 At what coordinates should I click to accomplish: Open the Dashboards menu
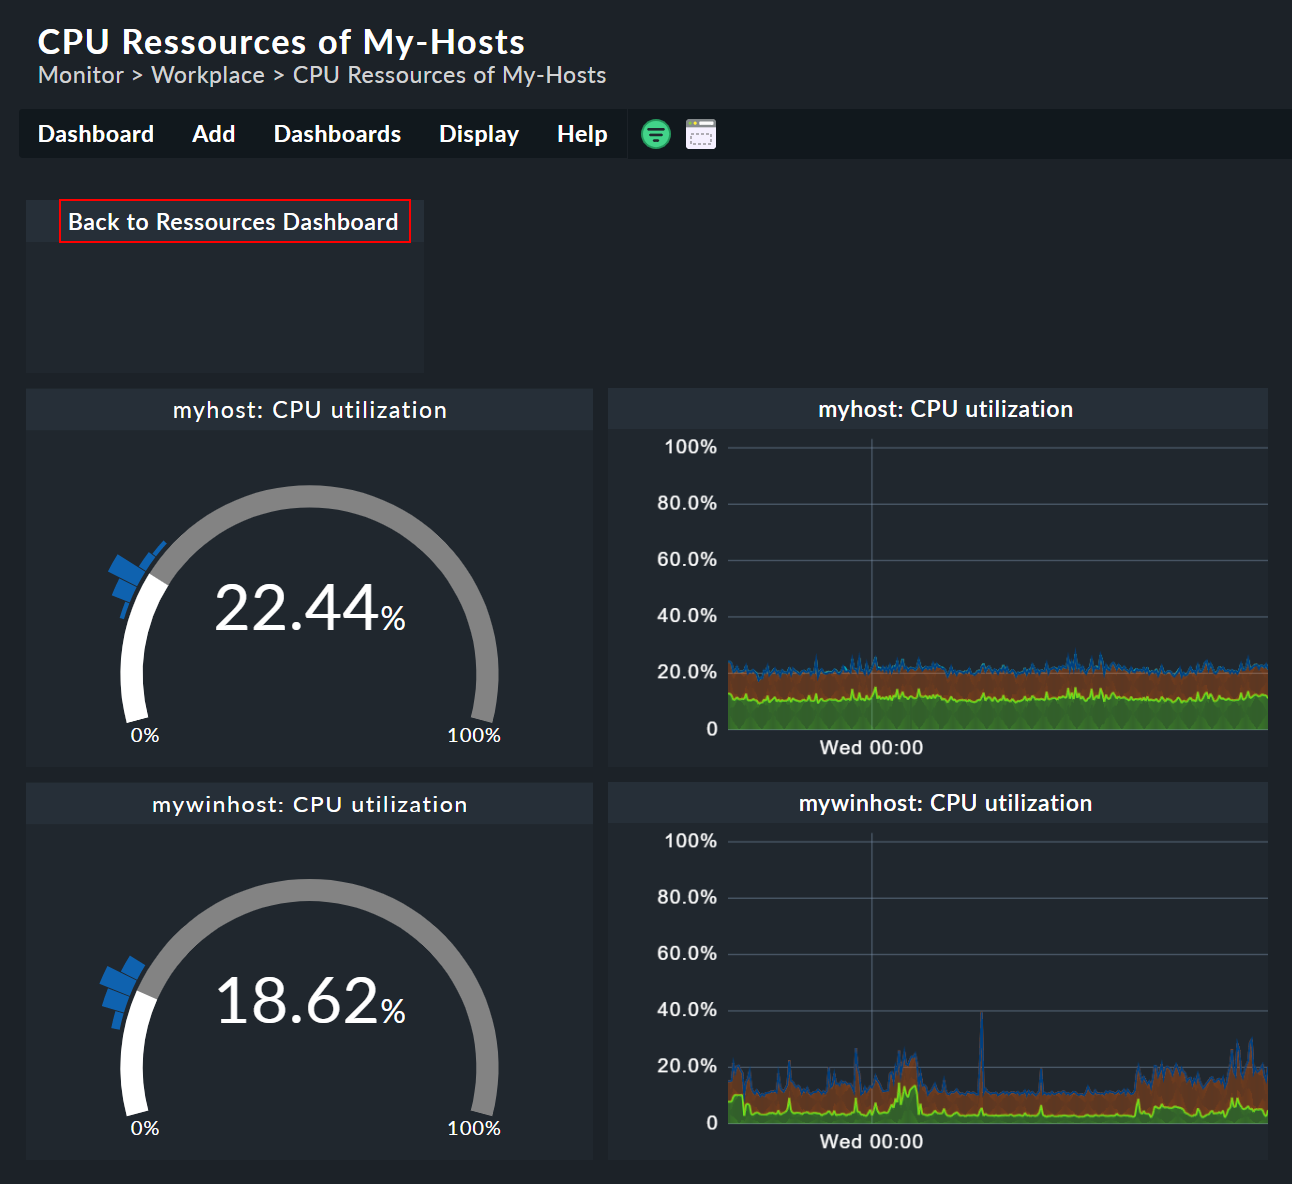point(337,134)
